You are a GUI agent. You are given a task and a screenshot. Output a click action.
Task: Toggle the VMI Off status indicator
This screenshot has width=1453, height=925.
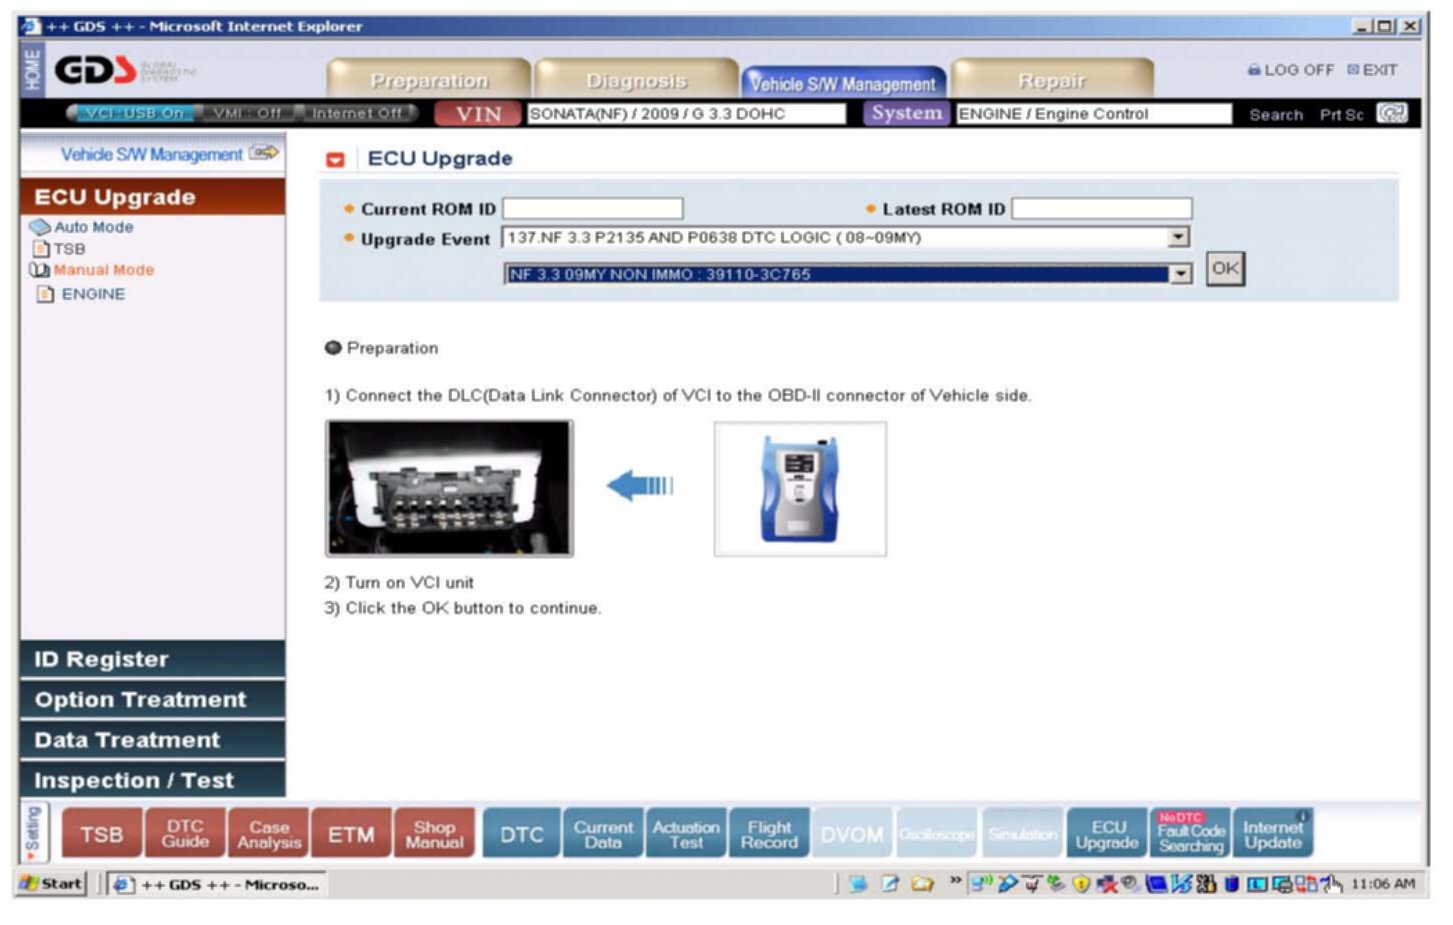coord(246,113)
